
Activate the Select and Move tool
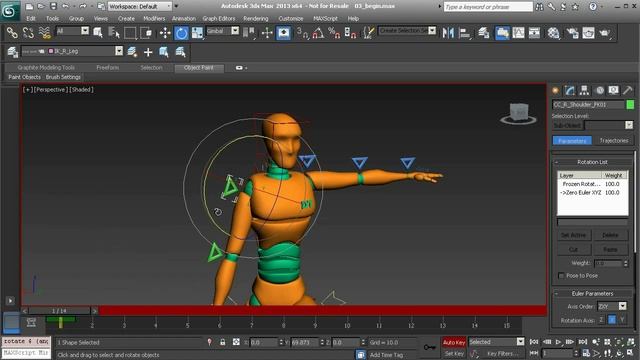pos(165,32)
